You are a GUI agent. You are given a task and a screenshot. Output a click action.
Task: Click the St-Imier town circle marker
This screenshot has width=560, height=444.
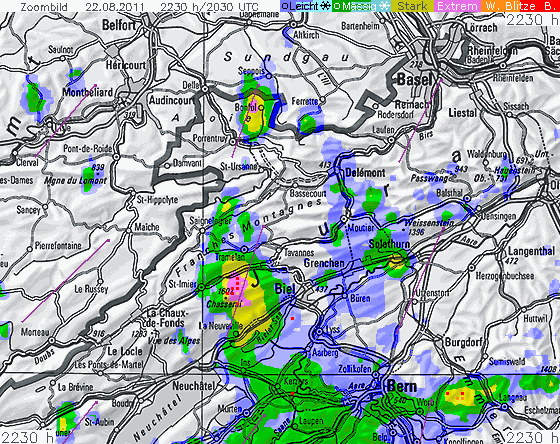point(202,287)
